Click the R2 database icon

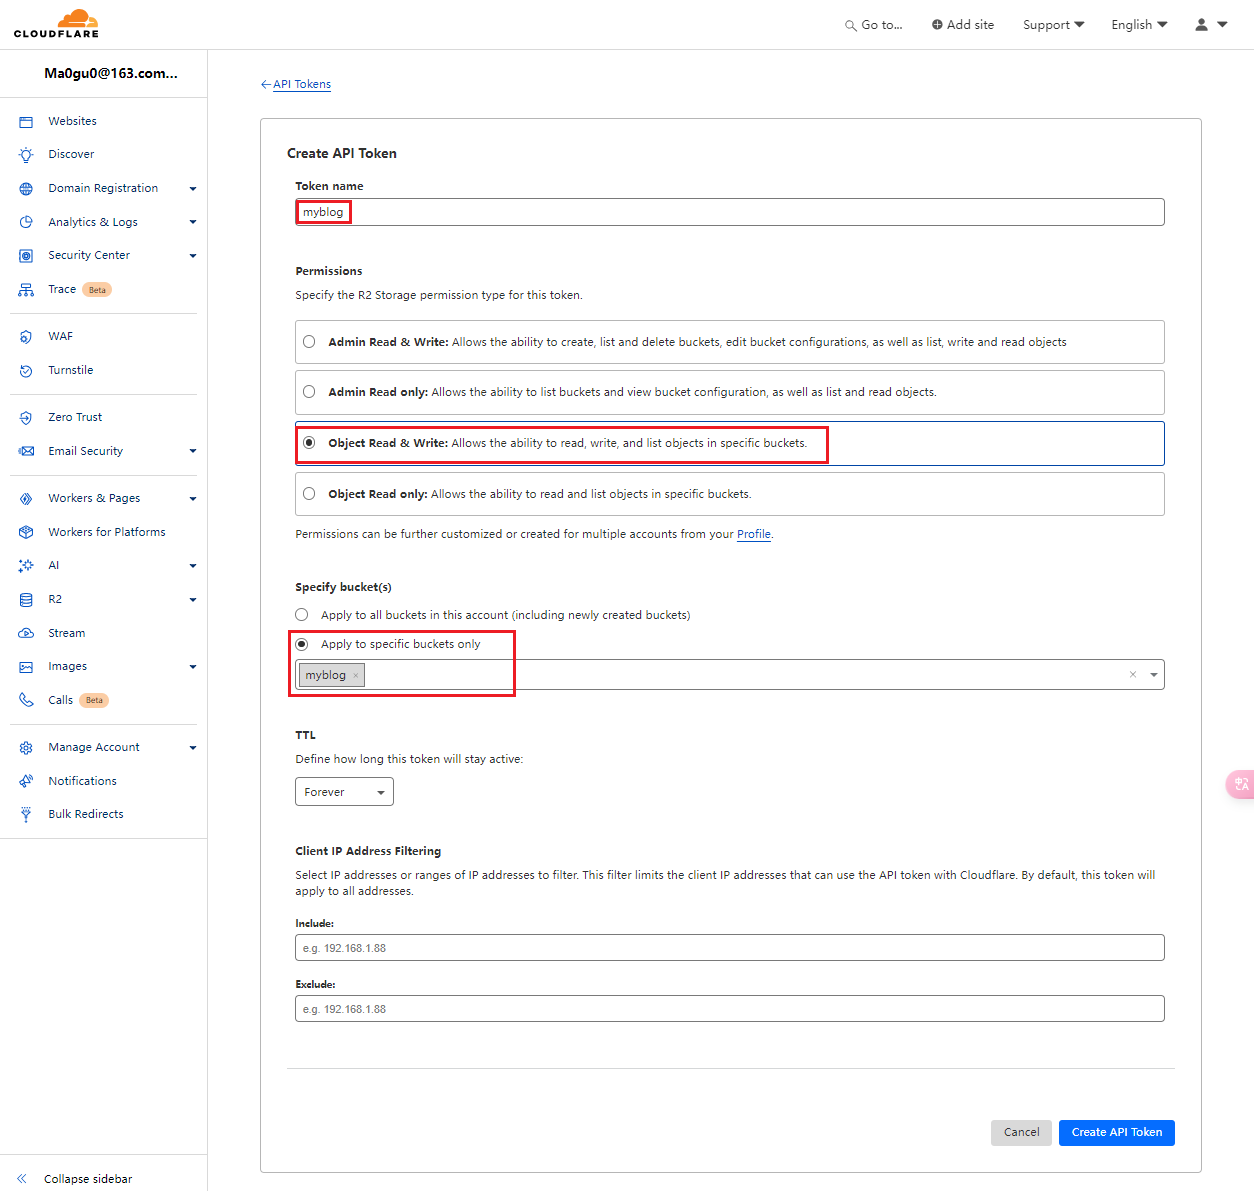pyautogui.click(x=26, y=600)
